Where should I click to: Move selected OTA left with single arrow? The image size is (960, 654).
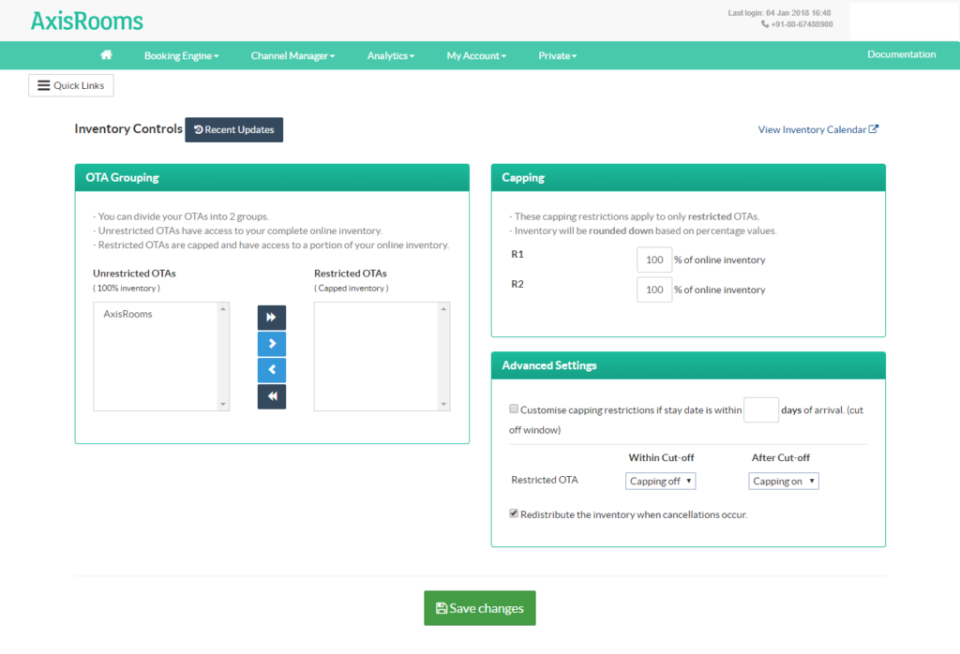(272, 370)
